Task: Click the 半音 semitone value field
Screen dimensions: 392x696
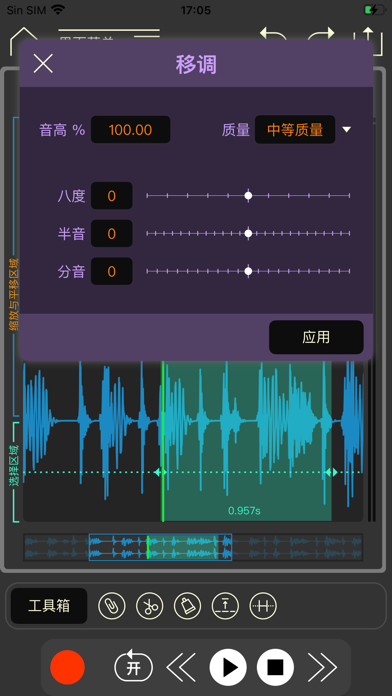Action: click(111, 233)
